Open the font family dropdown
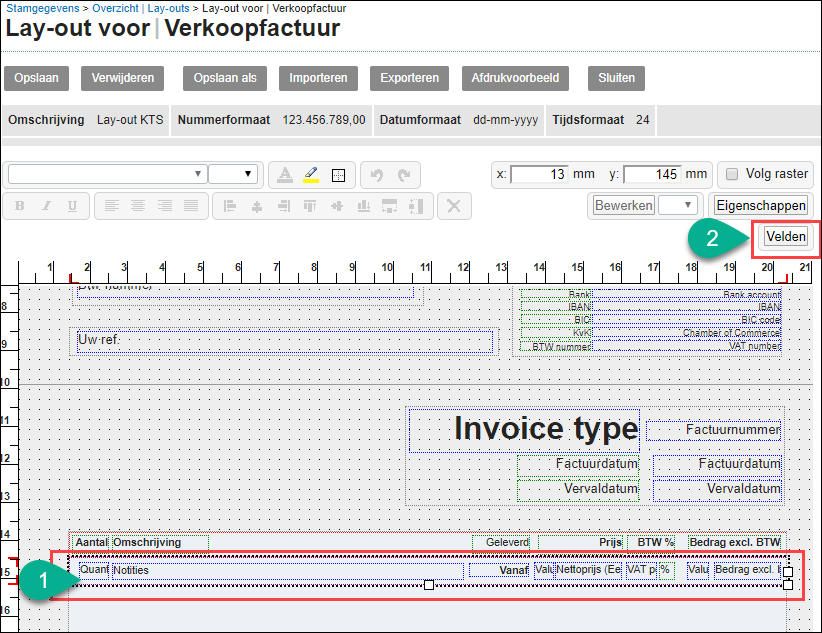Image resolution: width=822 pixels, height=633 pixels. (x=105, y=172)
